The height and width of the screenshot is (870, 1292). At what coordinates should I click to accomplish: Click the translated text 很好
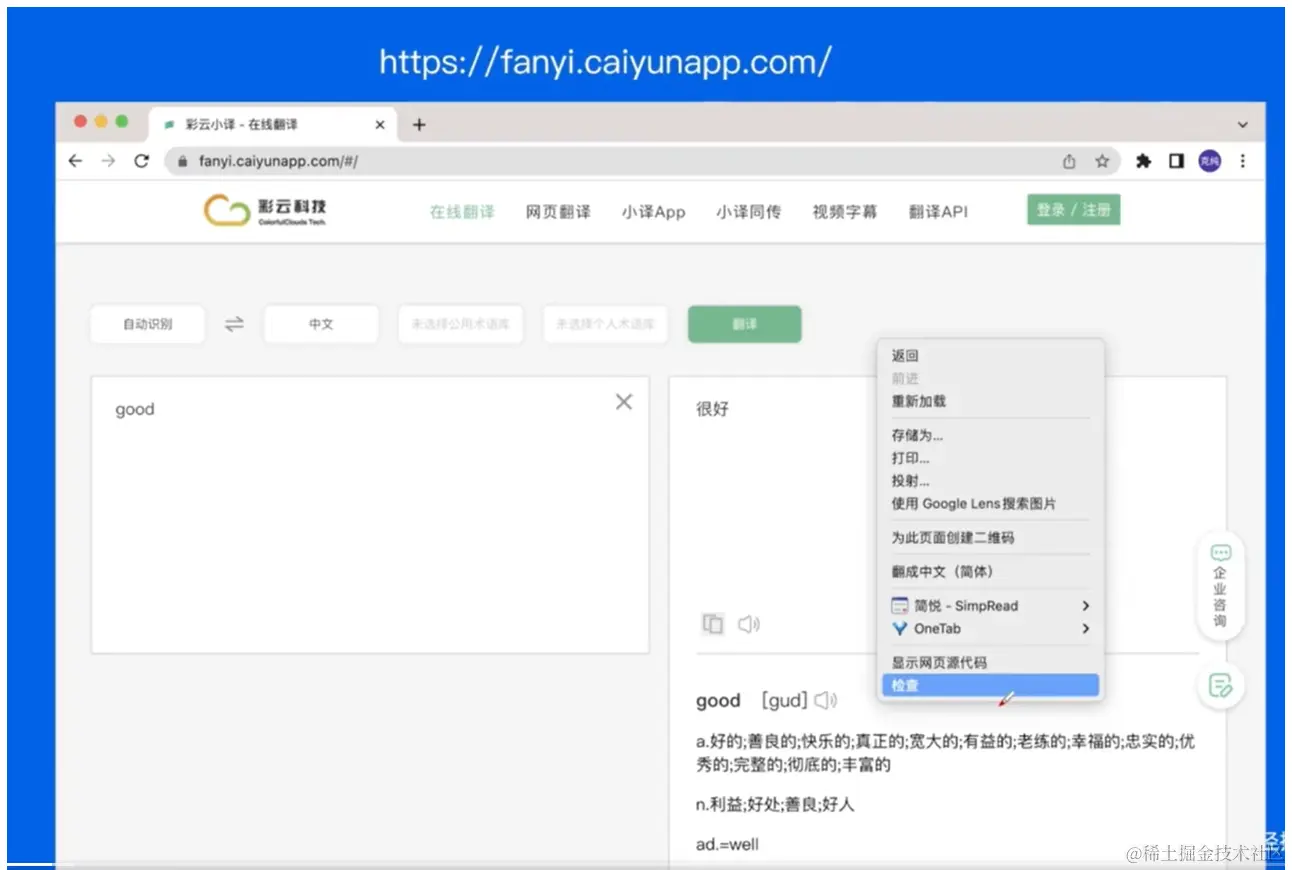[x=713, y=409]
